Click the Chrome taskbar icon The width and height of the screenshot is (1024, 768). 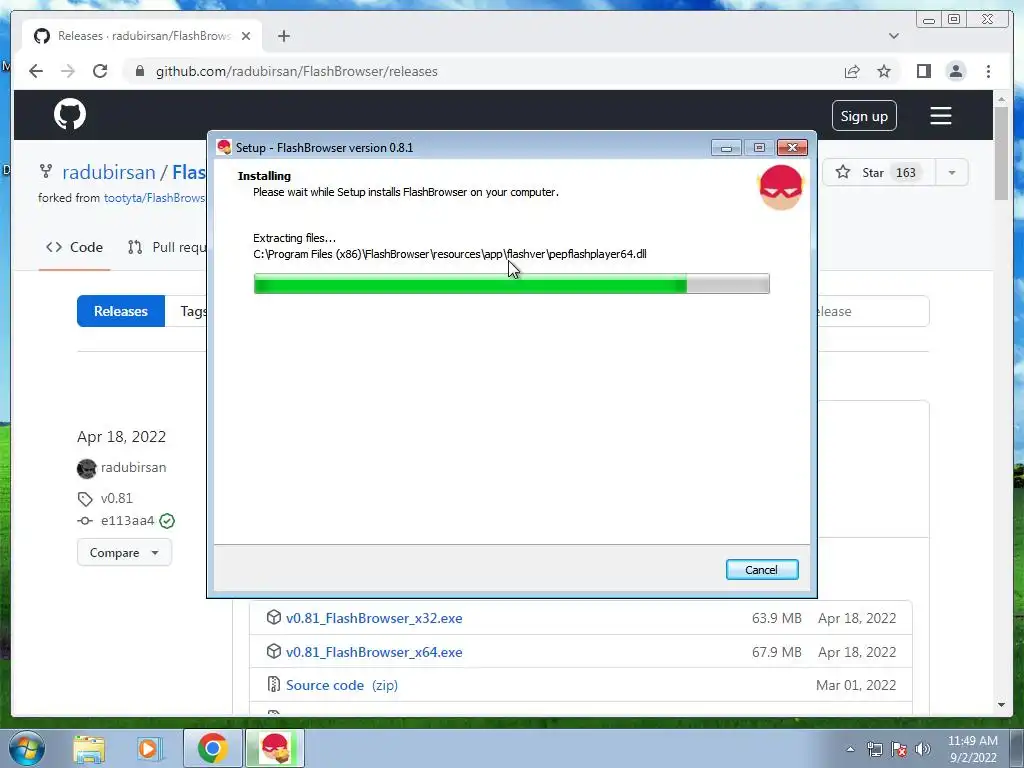(212, 748)
